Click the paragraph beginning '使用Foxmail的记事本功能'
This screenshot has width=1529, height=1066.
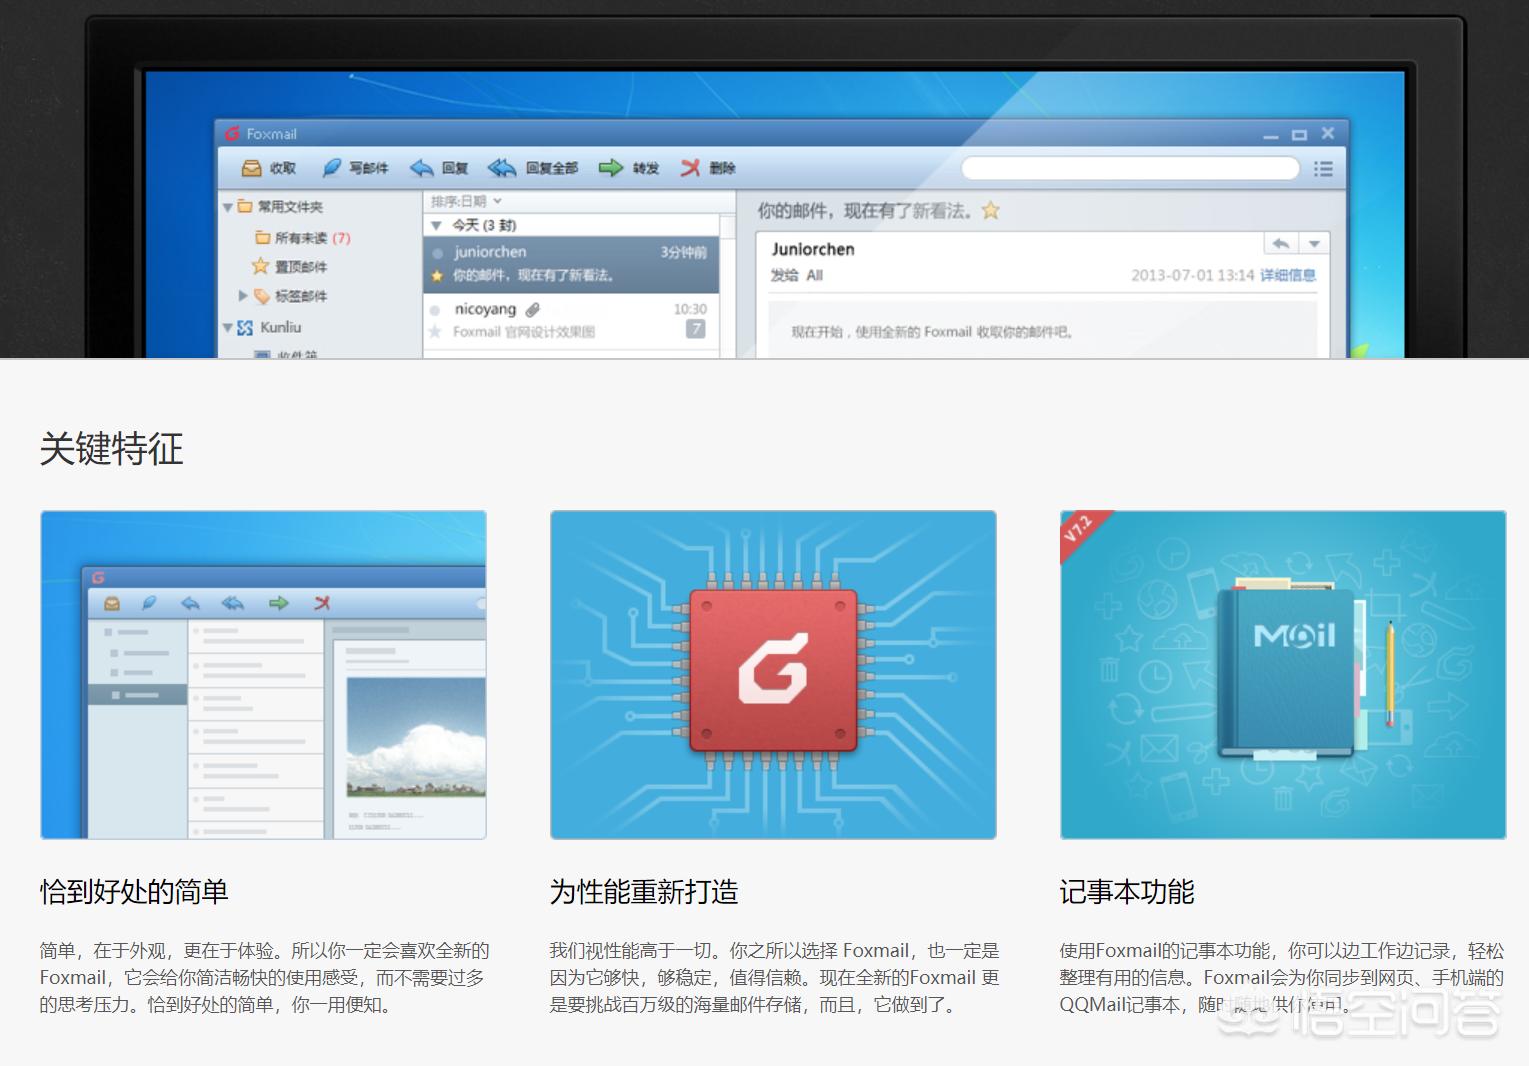coord(1282,977)
